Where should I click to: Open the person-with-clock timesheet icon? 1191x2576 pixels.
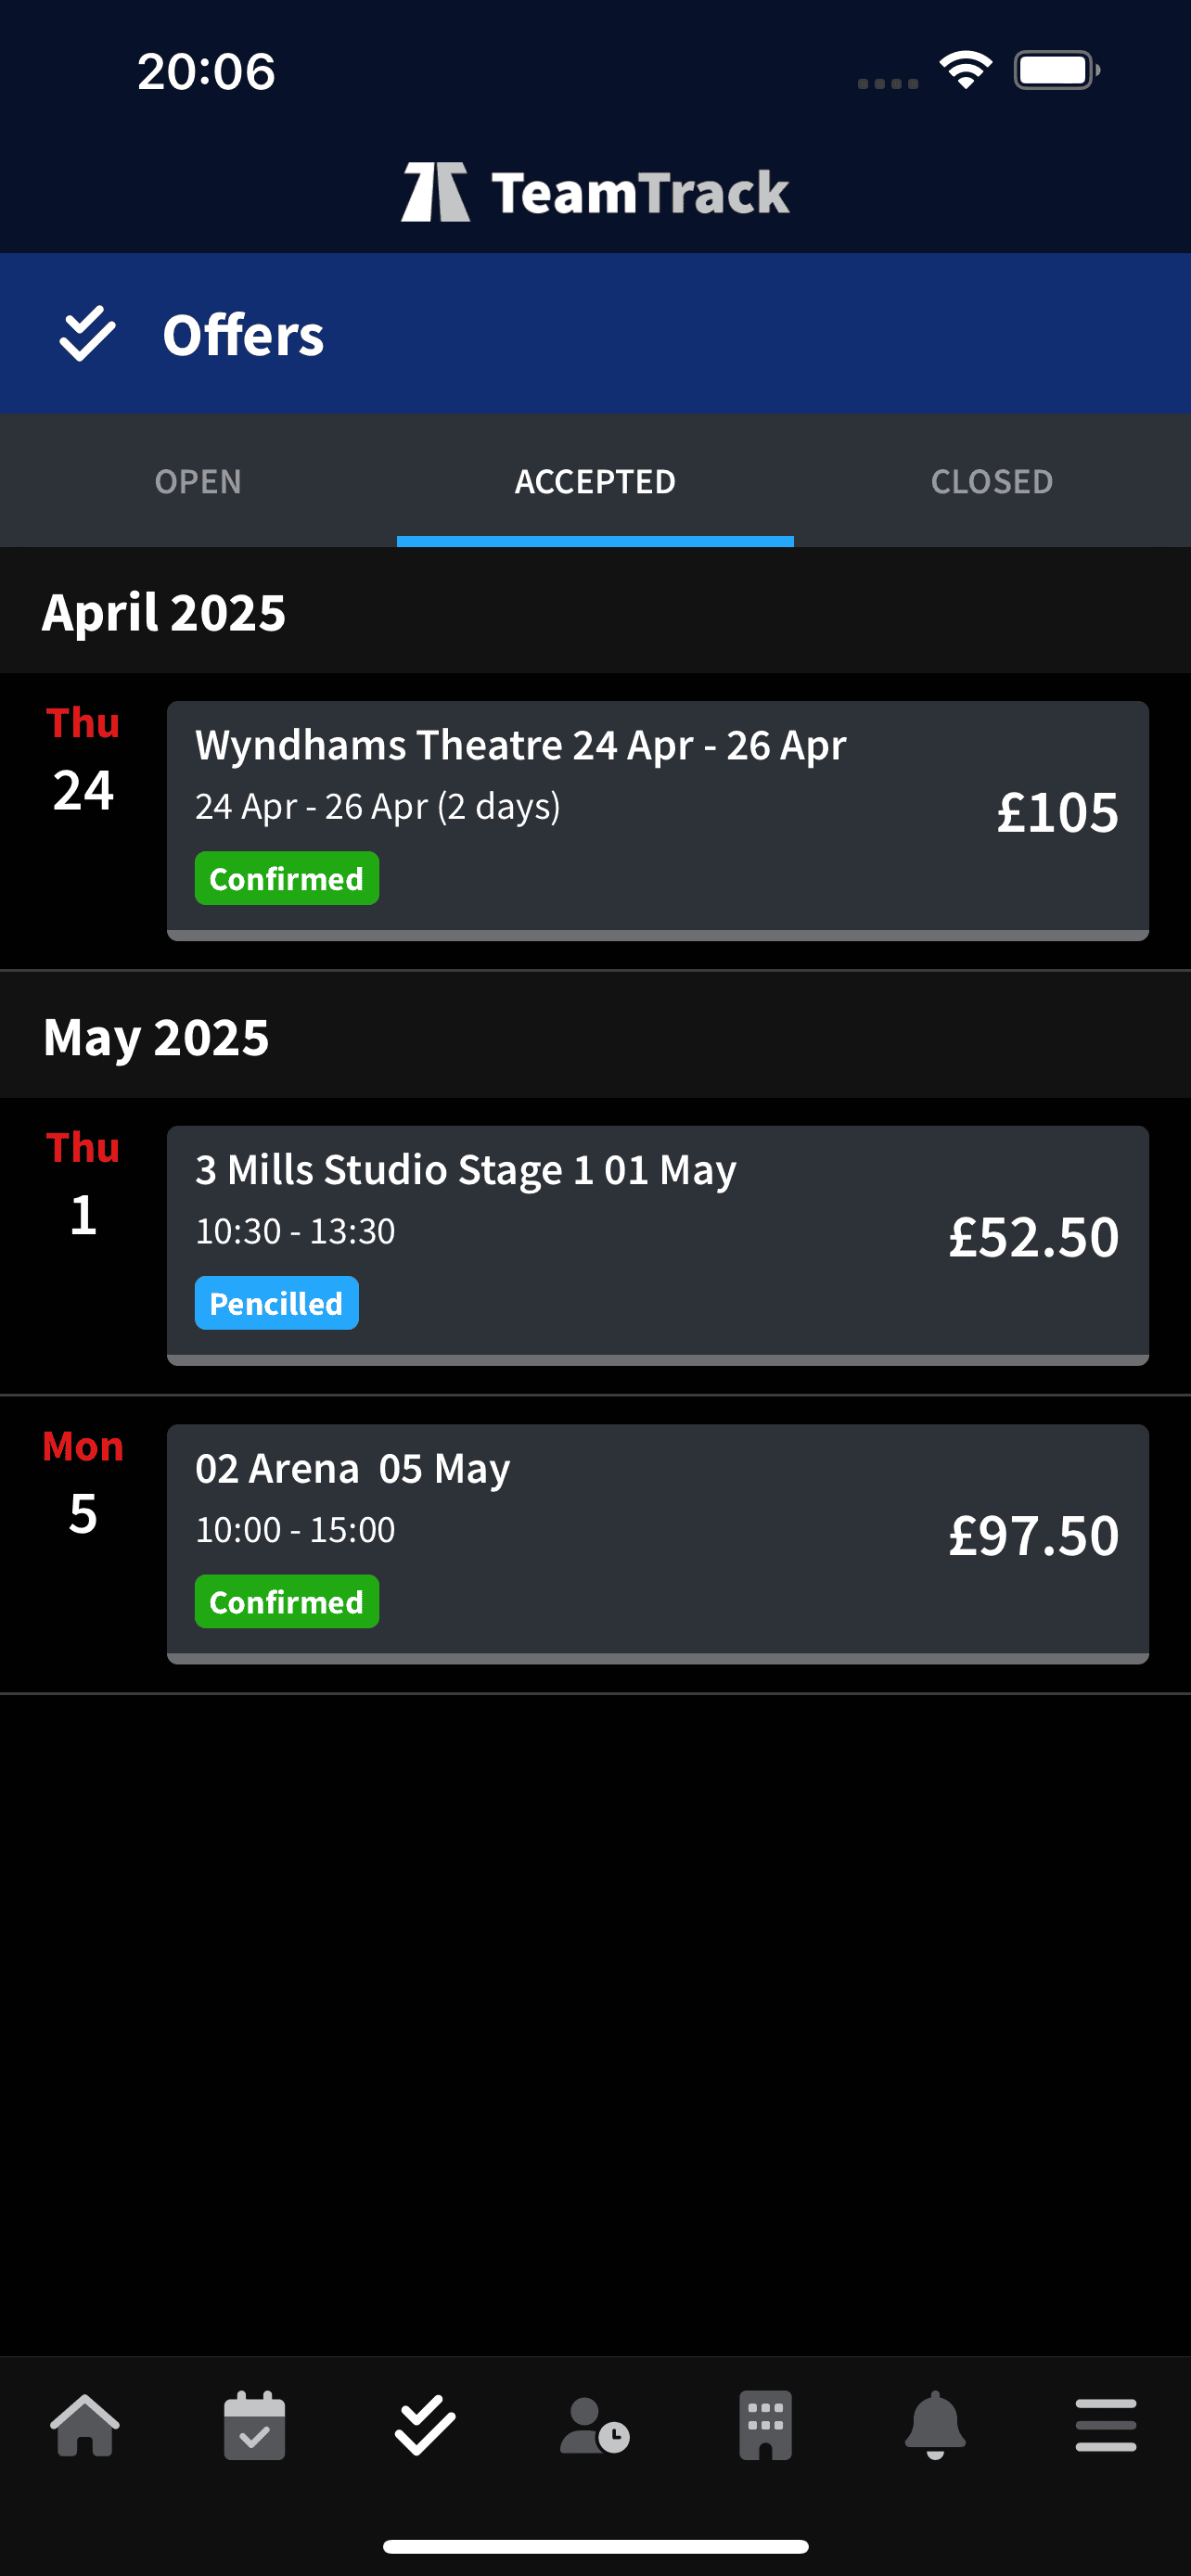pos(595,2425)
